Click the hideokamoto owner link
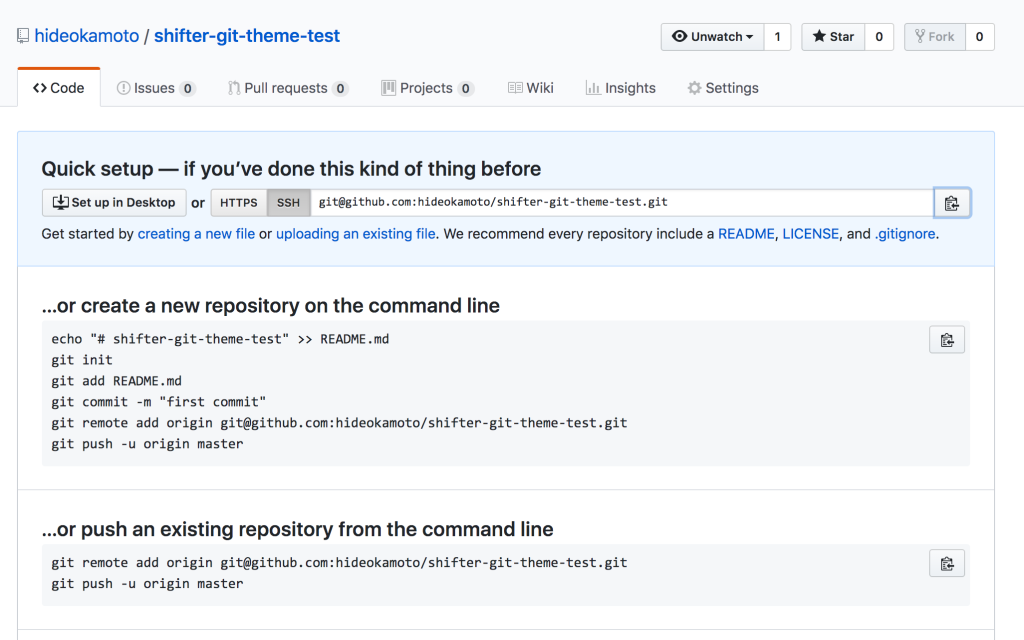The height and width of the screenshot is (640, 1024). (x=87, y=36)
